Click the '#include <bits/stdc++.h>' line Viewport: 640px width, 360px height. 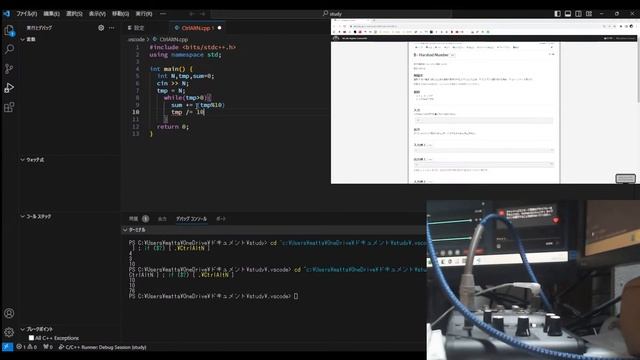(x=192, y=47)
